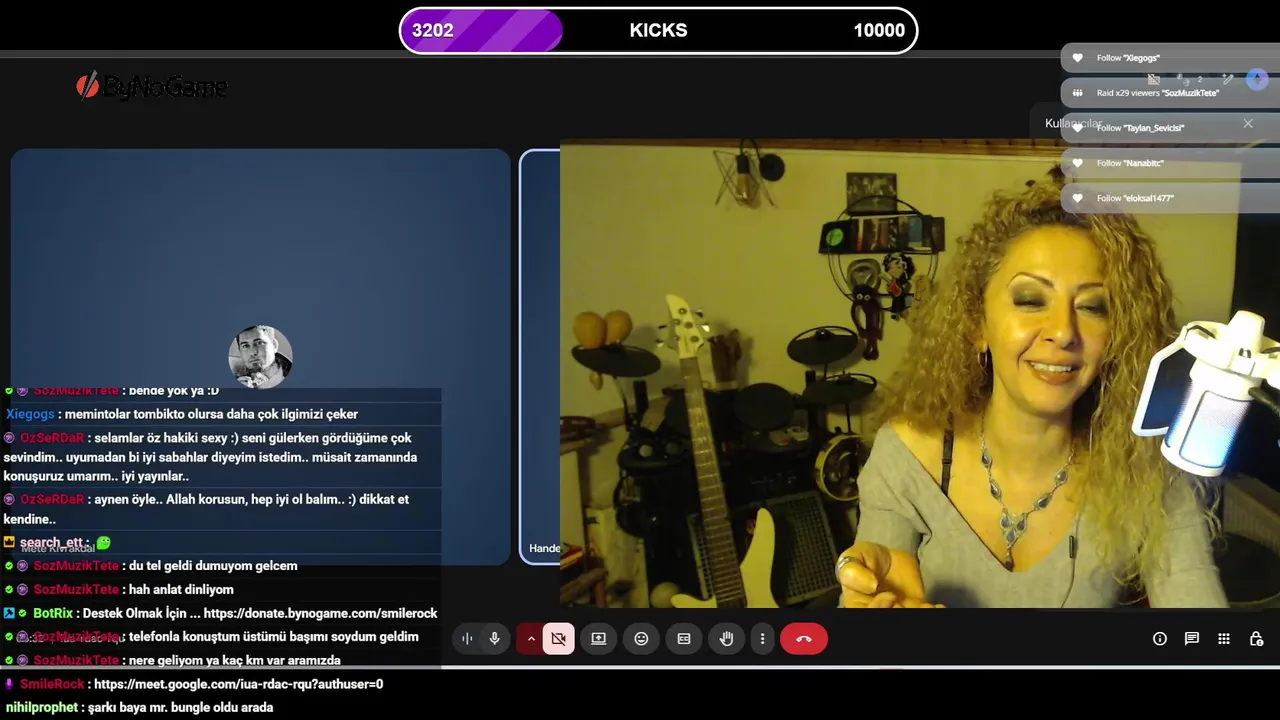Open the activities grid icon
1280x720 pixels.
tap(1224, 639)
